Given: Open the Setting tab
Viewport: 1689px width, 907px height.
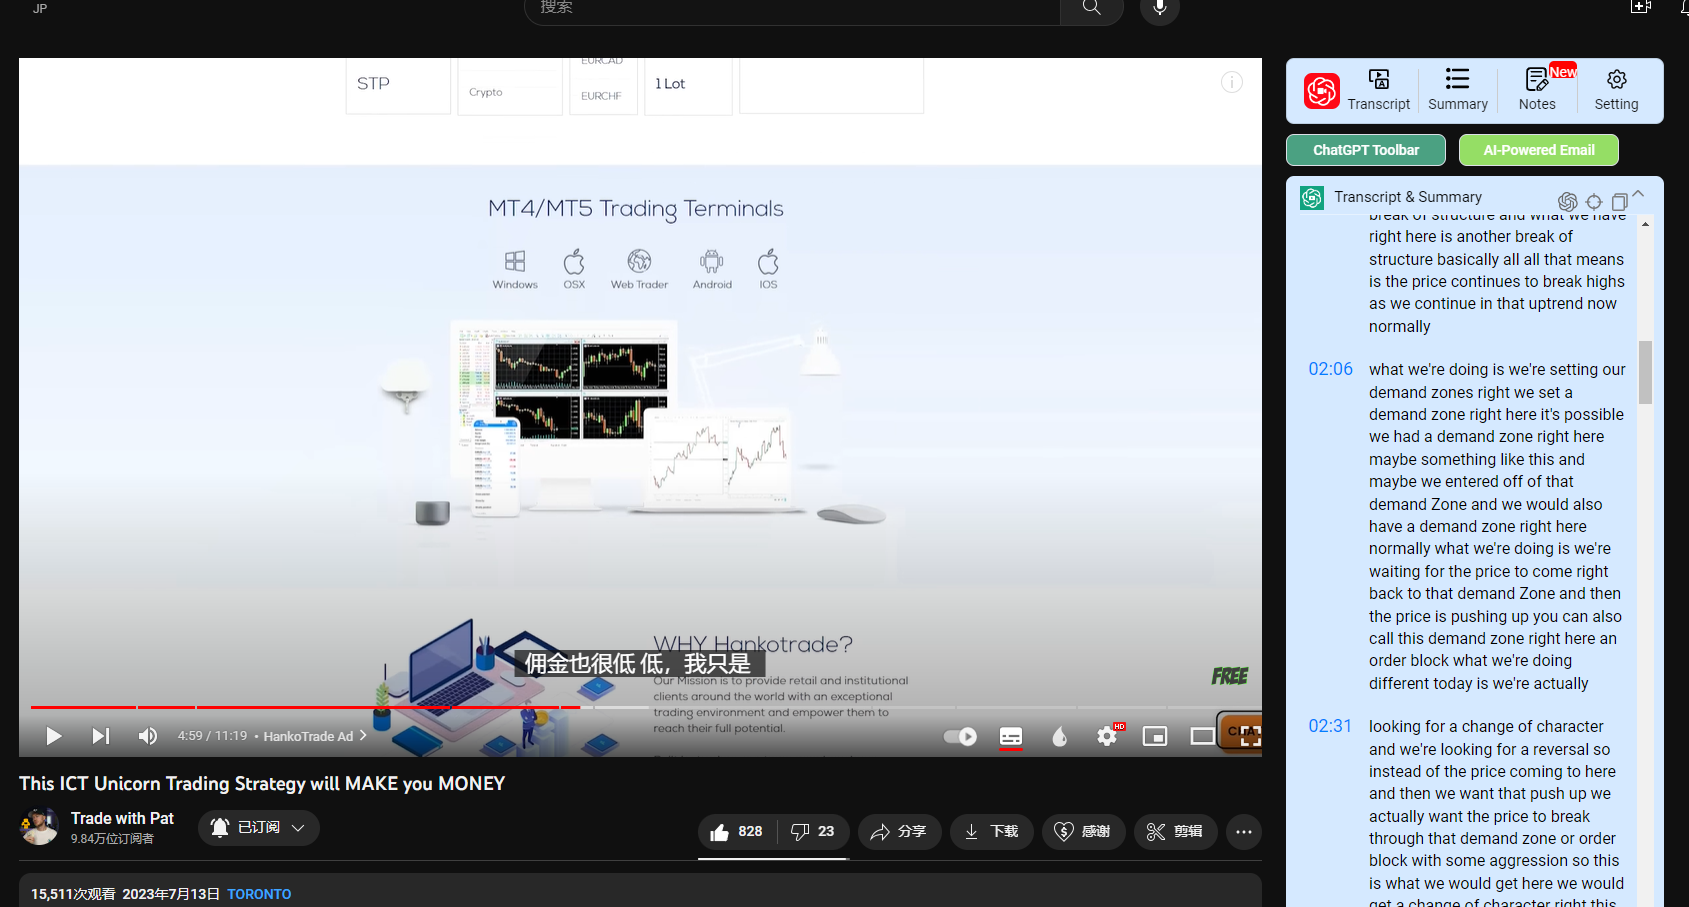Looking at the screenshot, I should coord(1616,90).
